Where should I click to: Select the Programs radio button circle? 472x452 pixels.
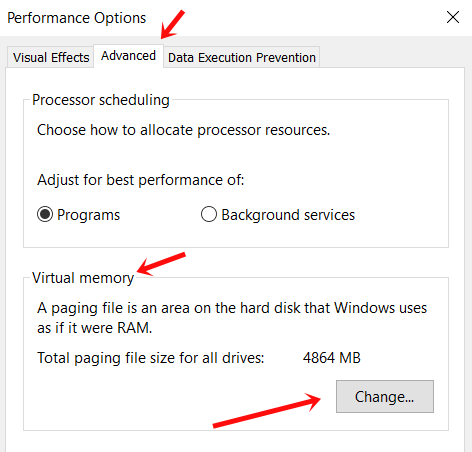coord(45,214)
